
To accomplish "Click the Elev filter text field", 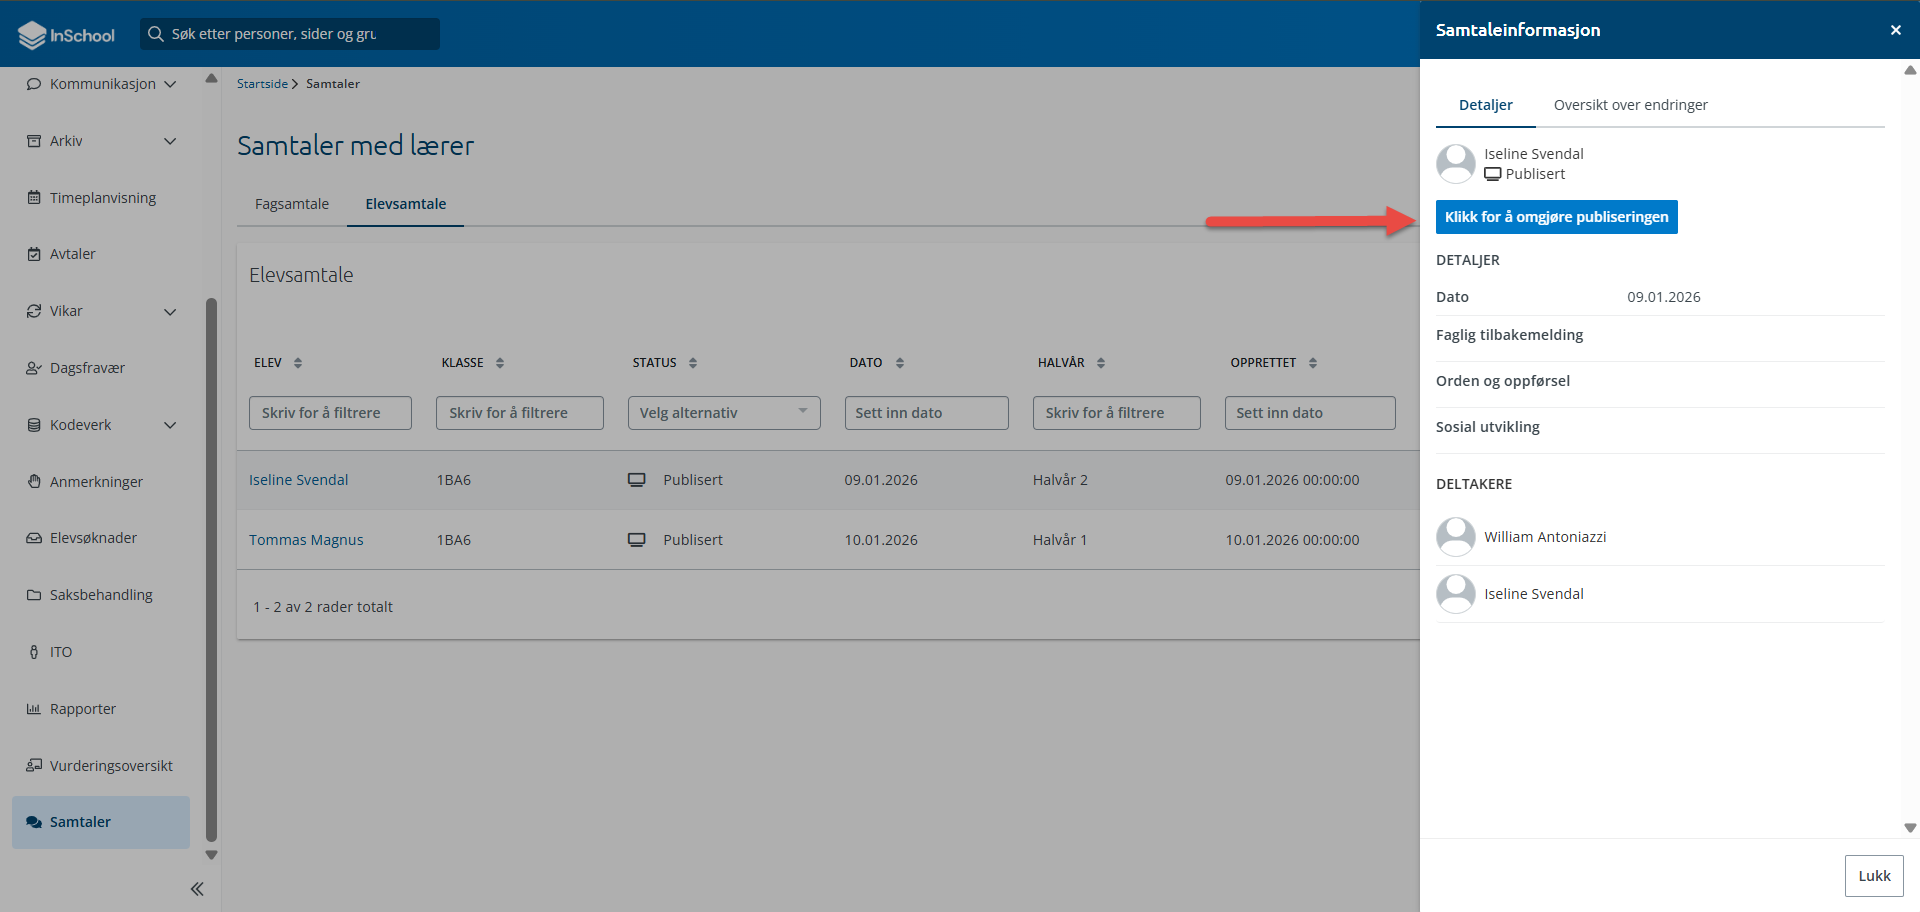I will coord(330,413).
